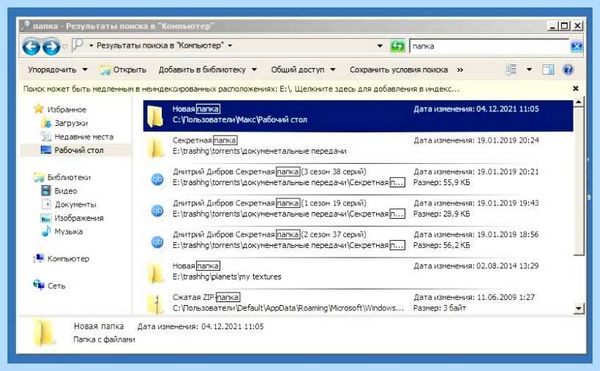Viewport: 600px width, 371px height.
Task: Go forward with the Forward arrow button
Action: coord(51,47)
